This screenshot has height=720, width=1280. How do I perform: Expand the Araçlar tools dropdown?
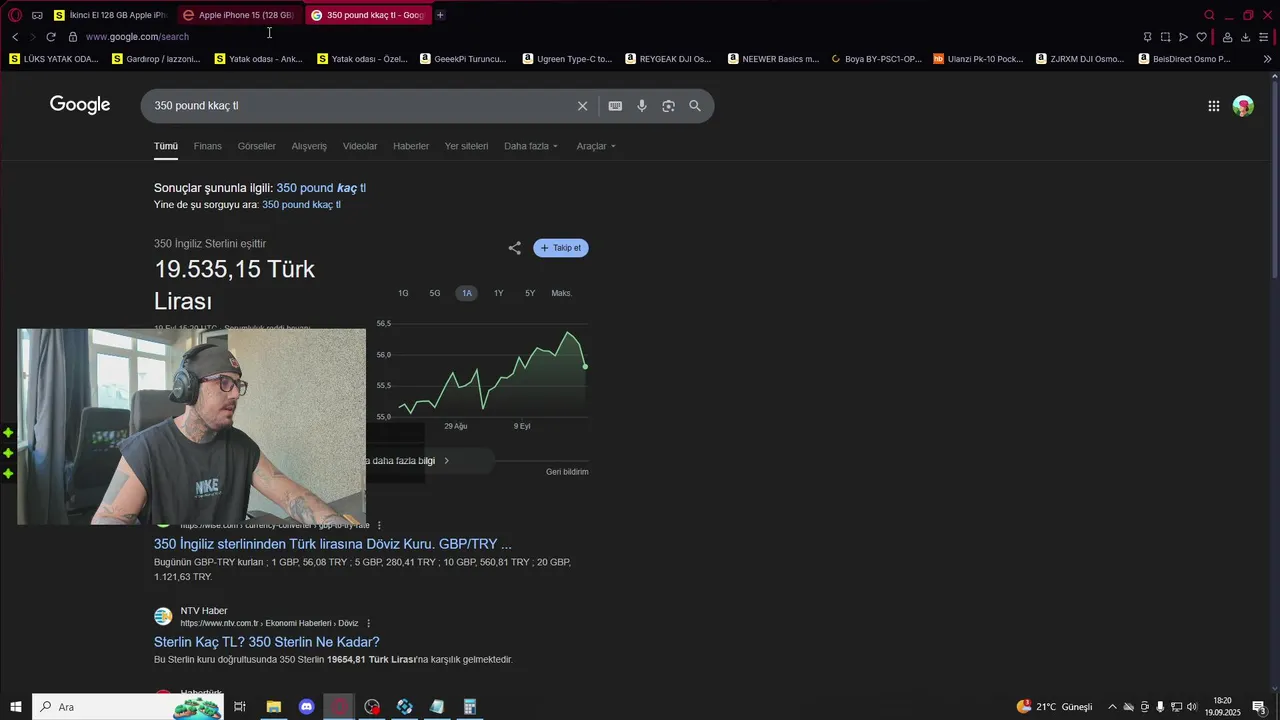tap(596, 146)
